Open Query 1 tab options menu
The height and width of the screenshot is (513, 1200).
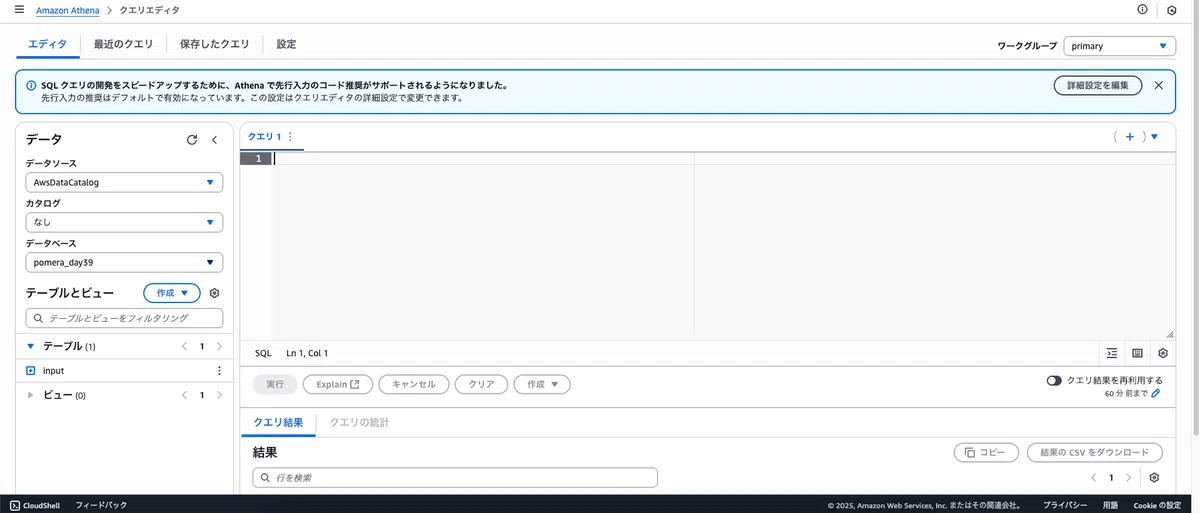[x=289, y=137]
